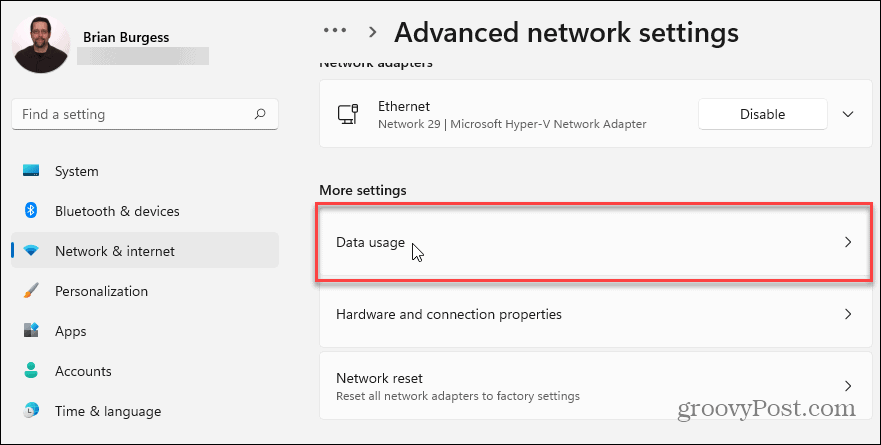Go to Accounts settings page
The image size is (881, 445).
tap(82, 371)
